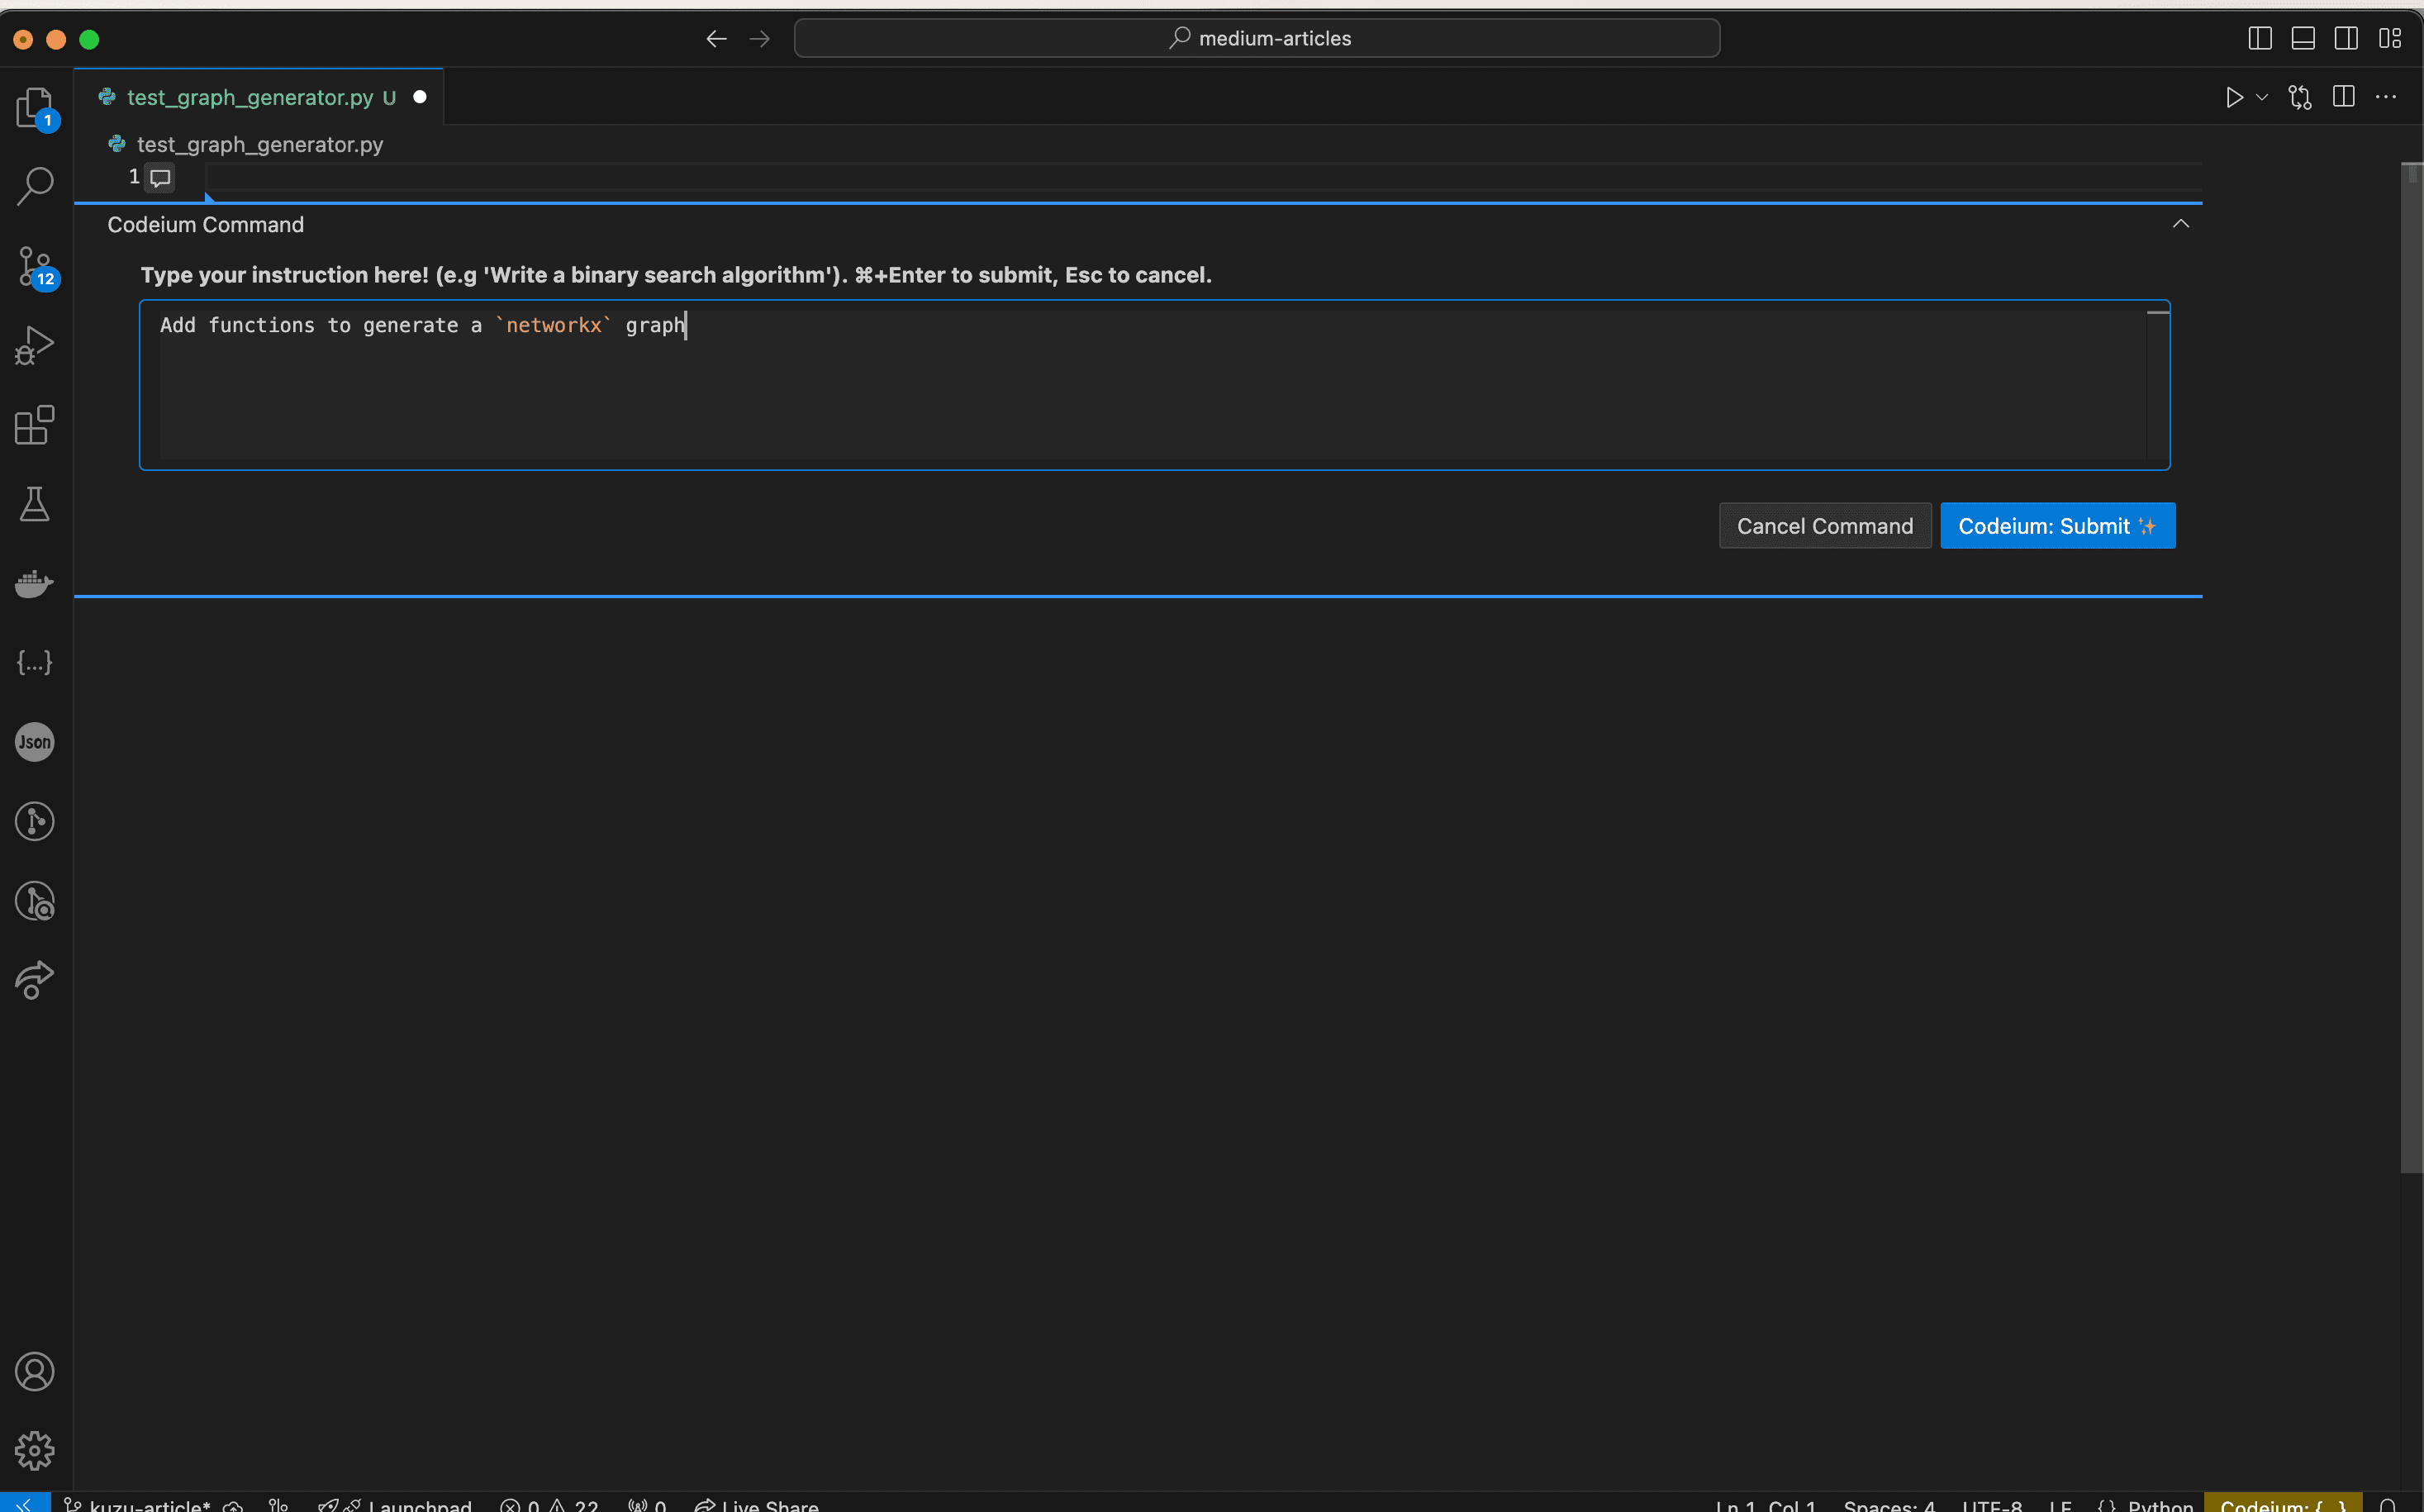Click Ln 1, Col 1 go-to-line indicator
Screen dimensions: 2424x1512
pyautogui.click(x=1765, y=1504)
